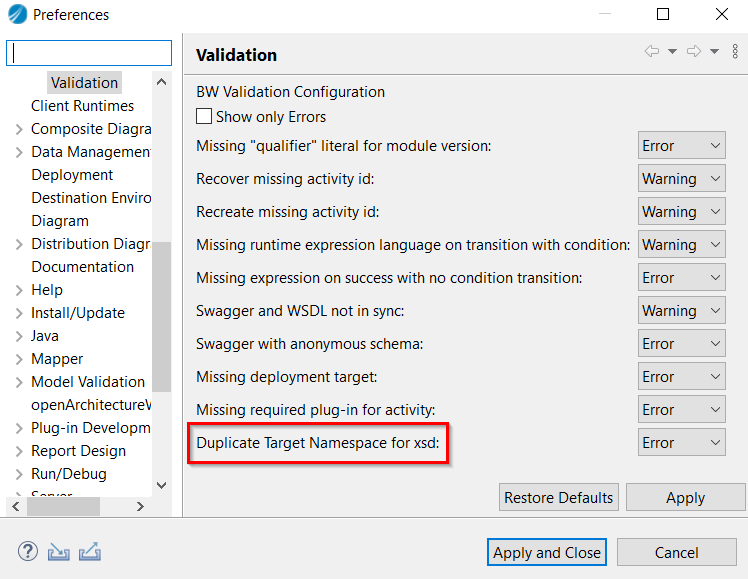This screenshot has width=748, height=579.
Task: Select the Documentation preferences item
Action: (x=82, y=267)
